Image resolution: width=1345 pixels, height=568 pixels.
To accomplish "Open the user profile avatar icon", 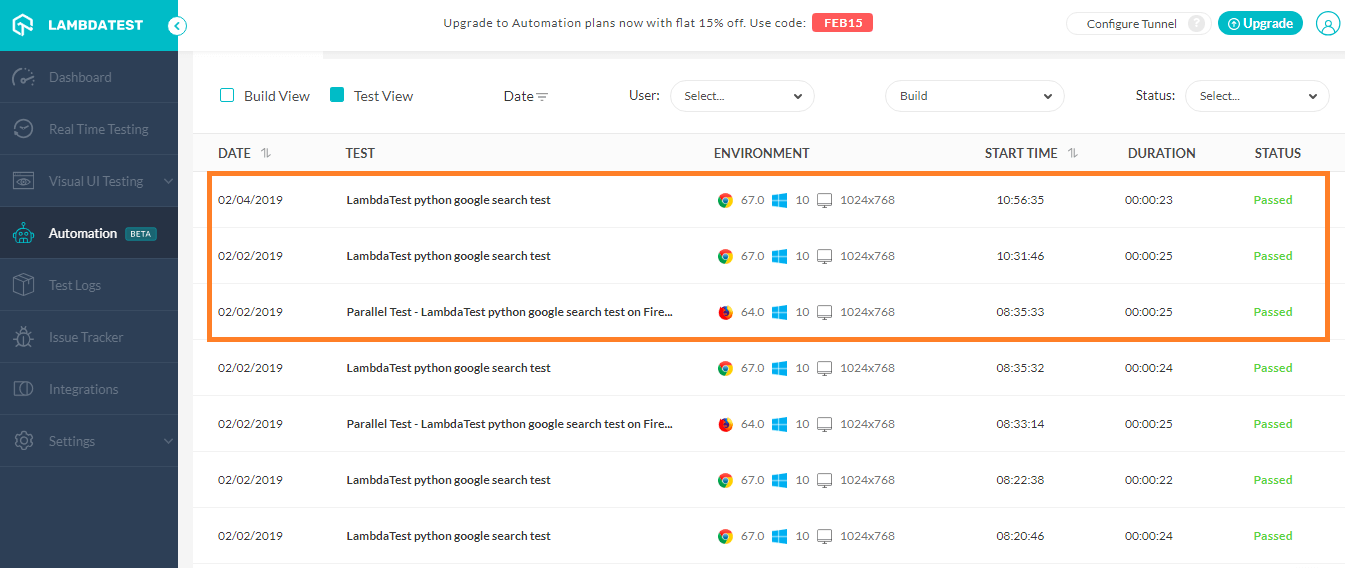I will [x=1327, y=24].
